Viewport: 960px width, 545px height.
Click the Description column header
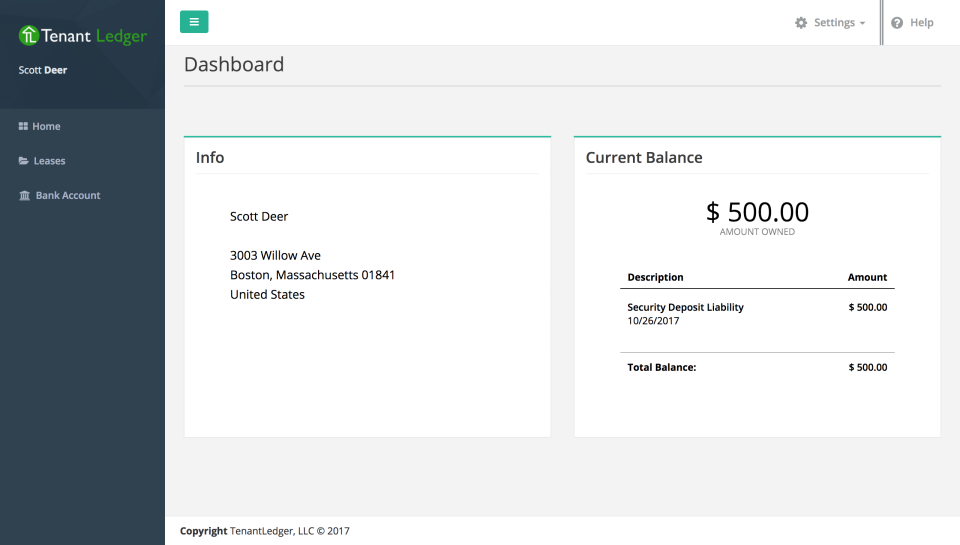pos(655,277)
